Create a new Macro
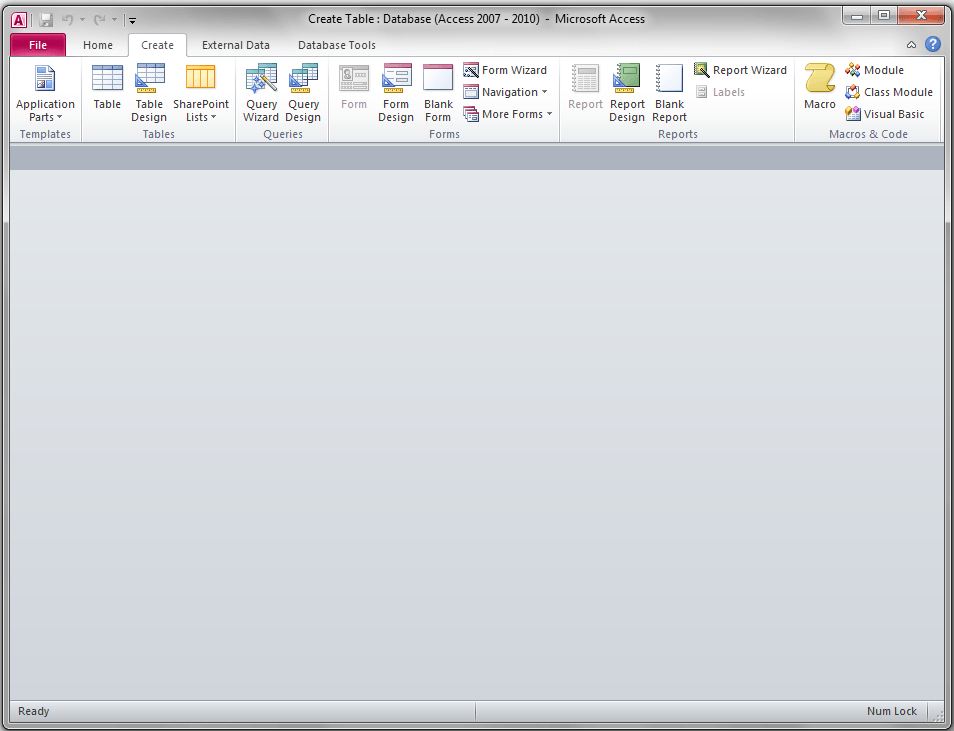 click(820, 88)
